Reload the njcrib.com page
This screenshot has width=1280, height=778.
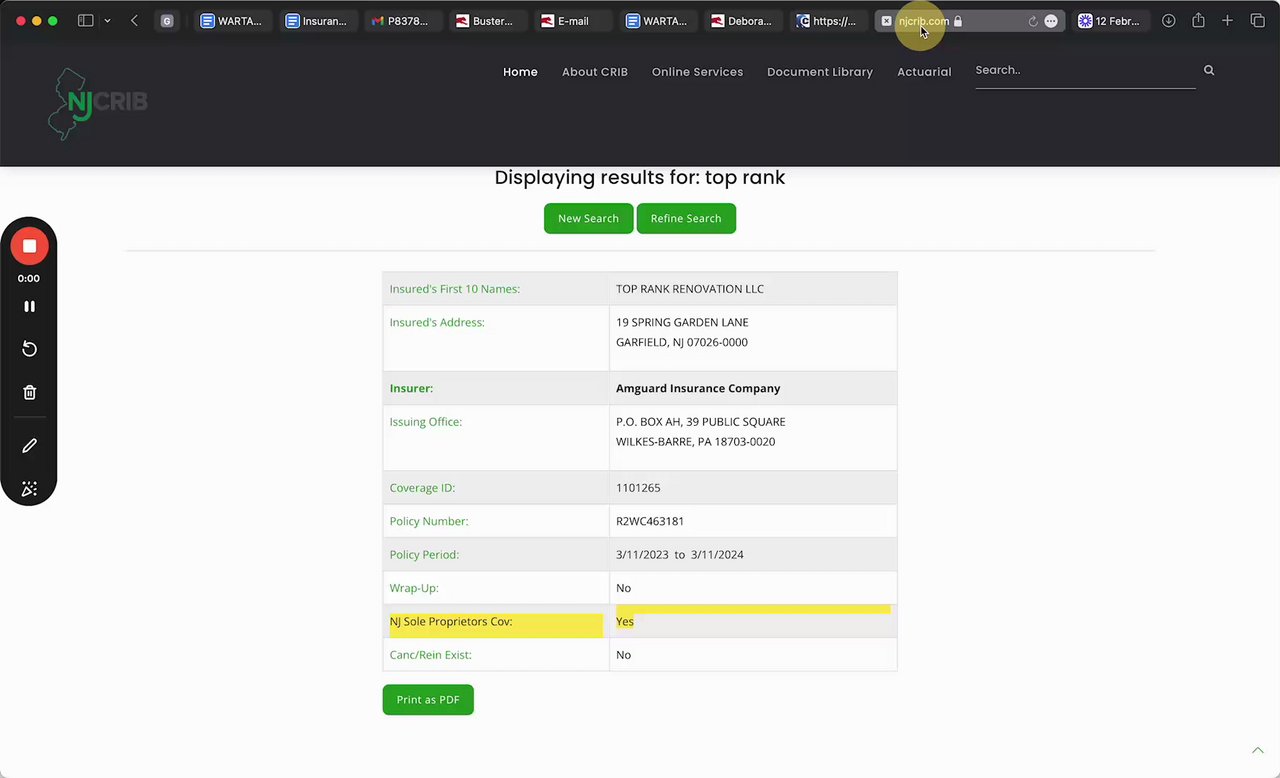click(1032, 21)
